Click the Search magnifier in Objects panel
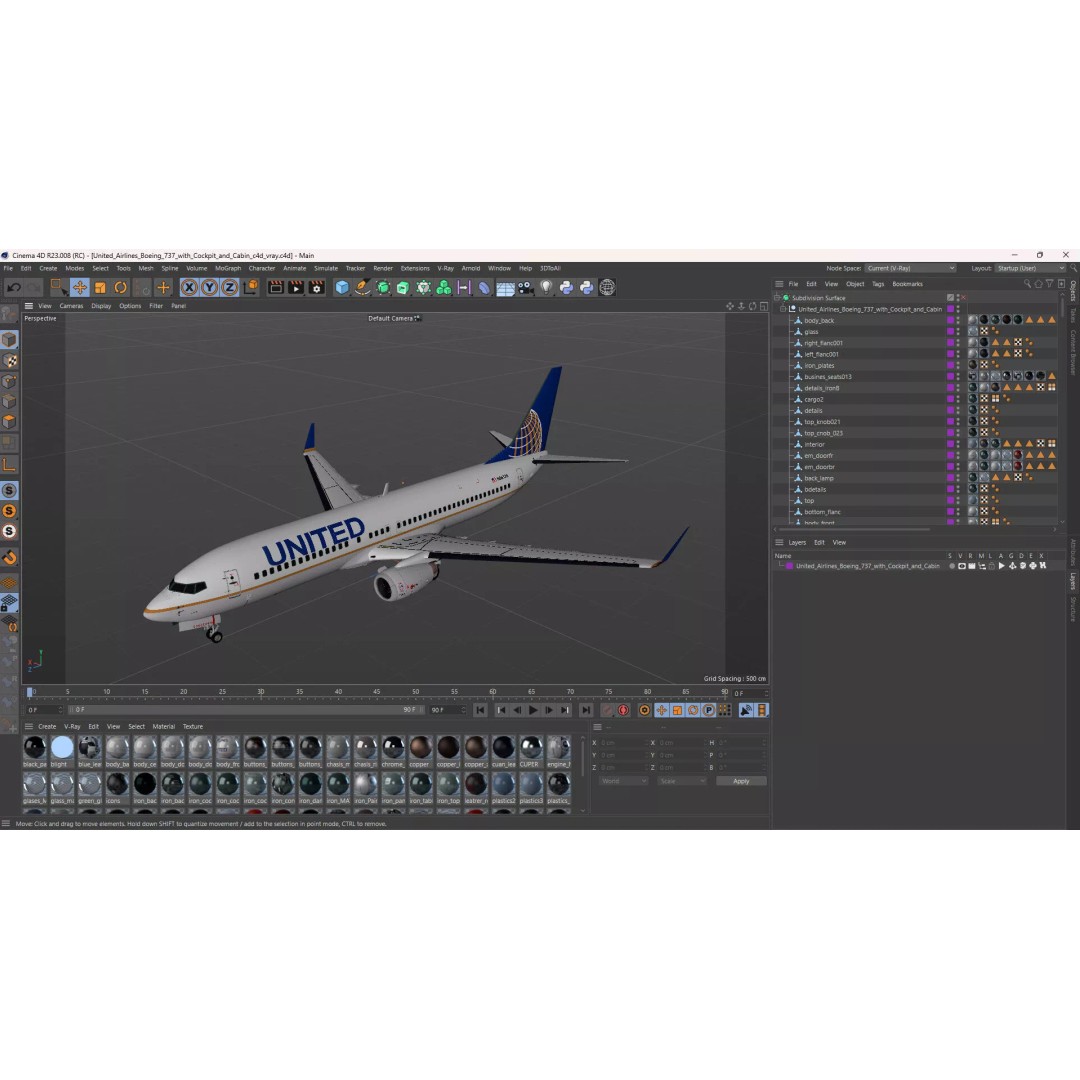Viewport: 1080px width, 1080px height. [x=1027, y=284]
